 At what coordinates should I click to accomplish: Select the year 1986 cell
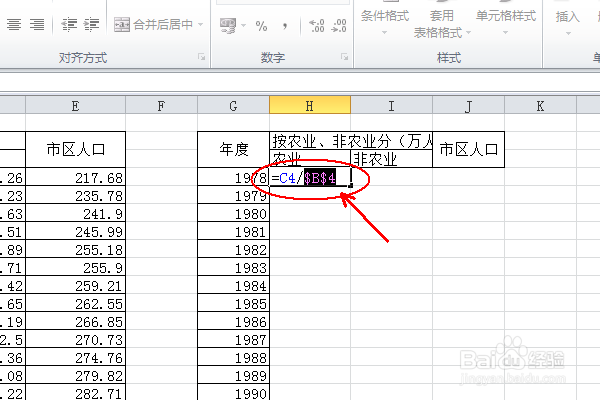click(x=233, y=322)
